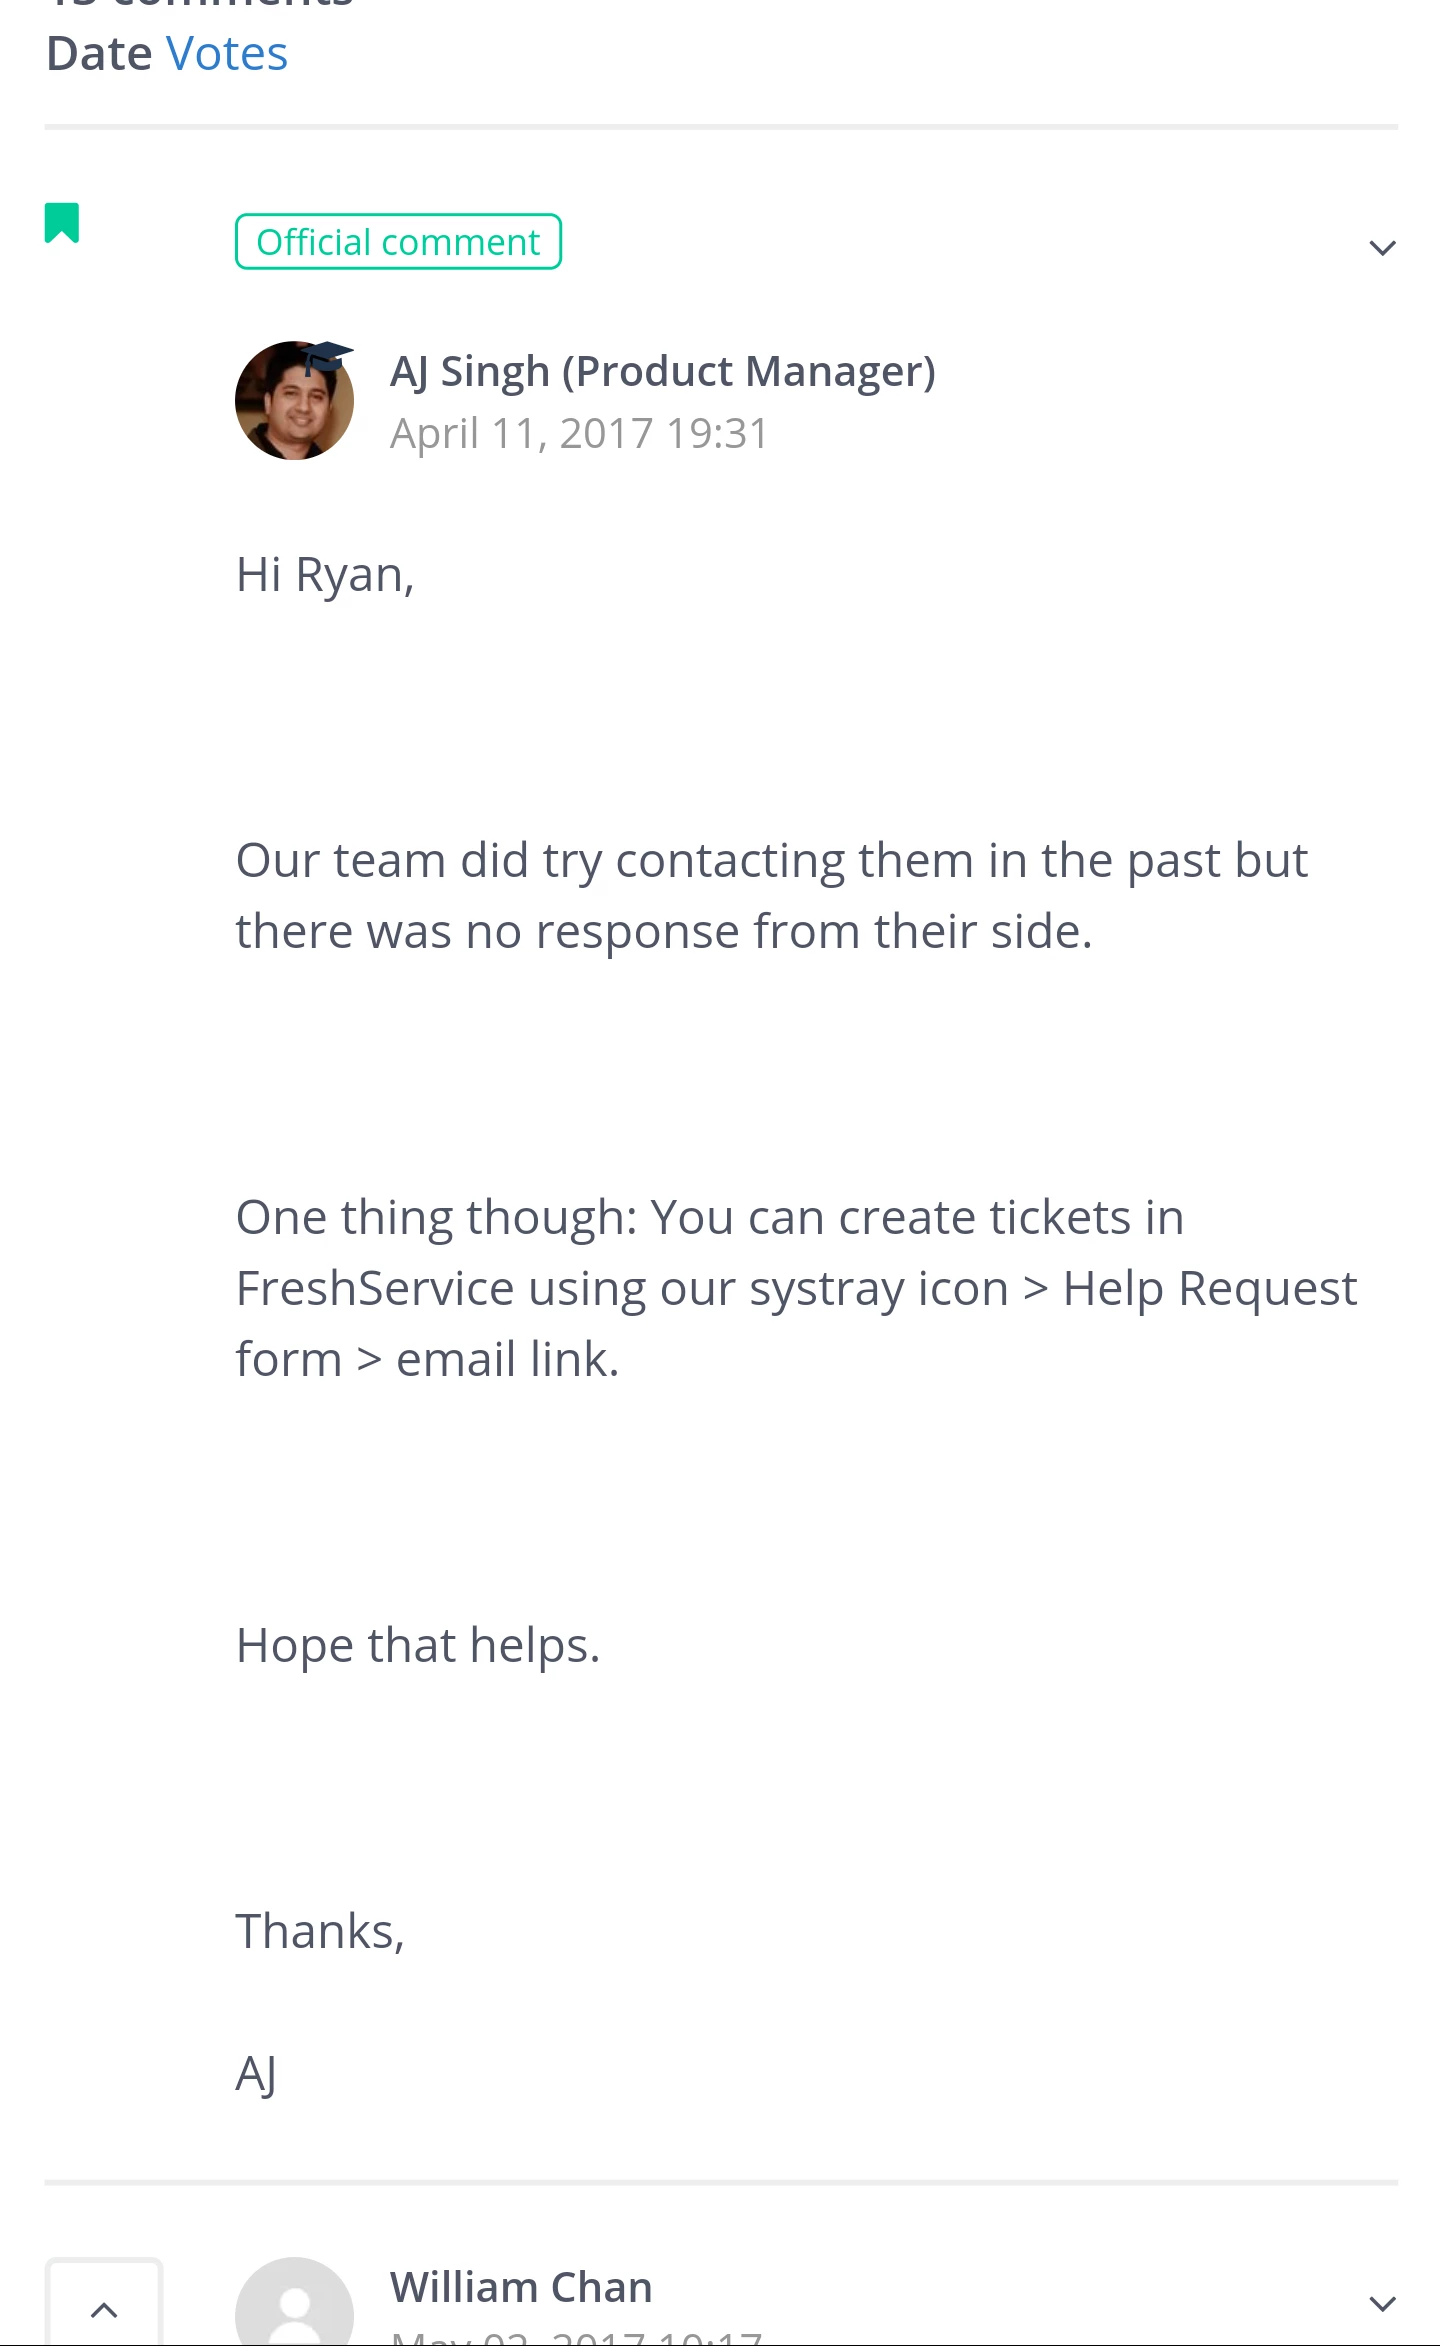1440x2346 pixels.
Task: Upvote William Chan's comment
Action: click(x=104, y=2304)
